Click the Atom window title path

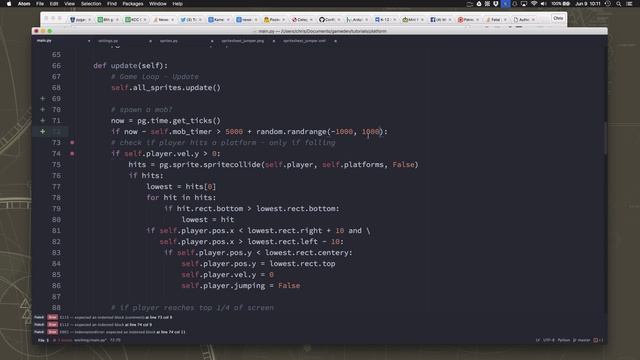(x=322, y=31)
